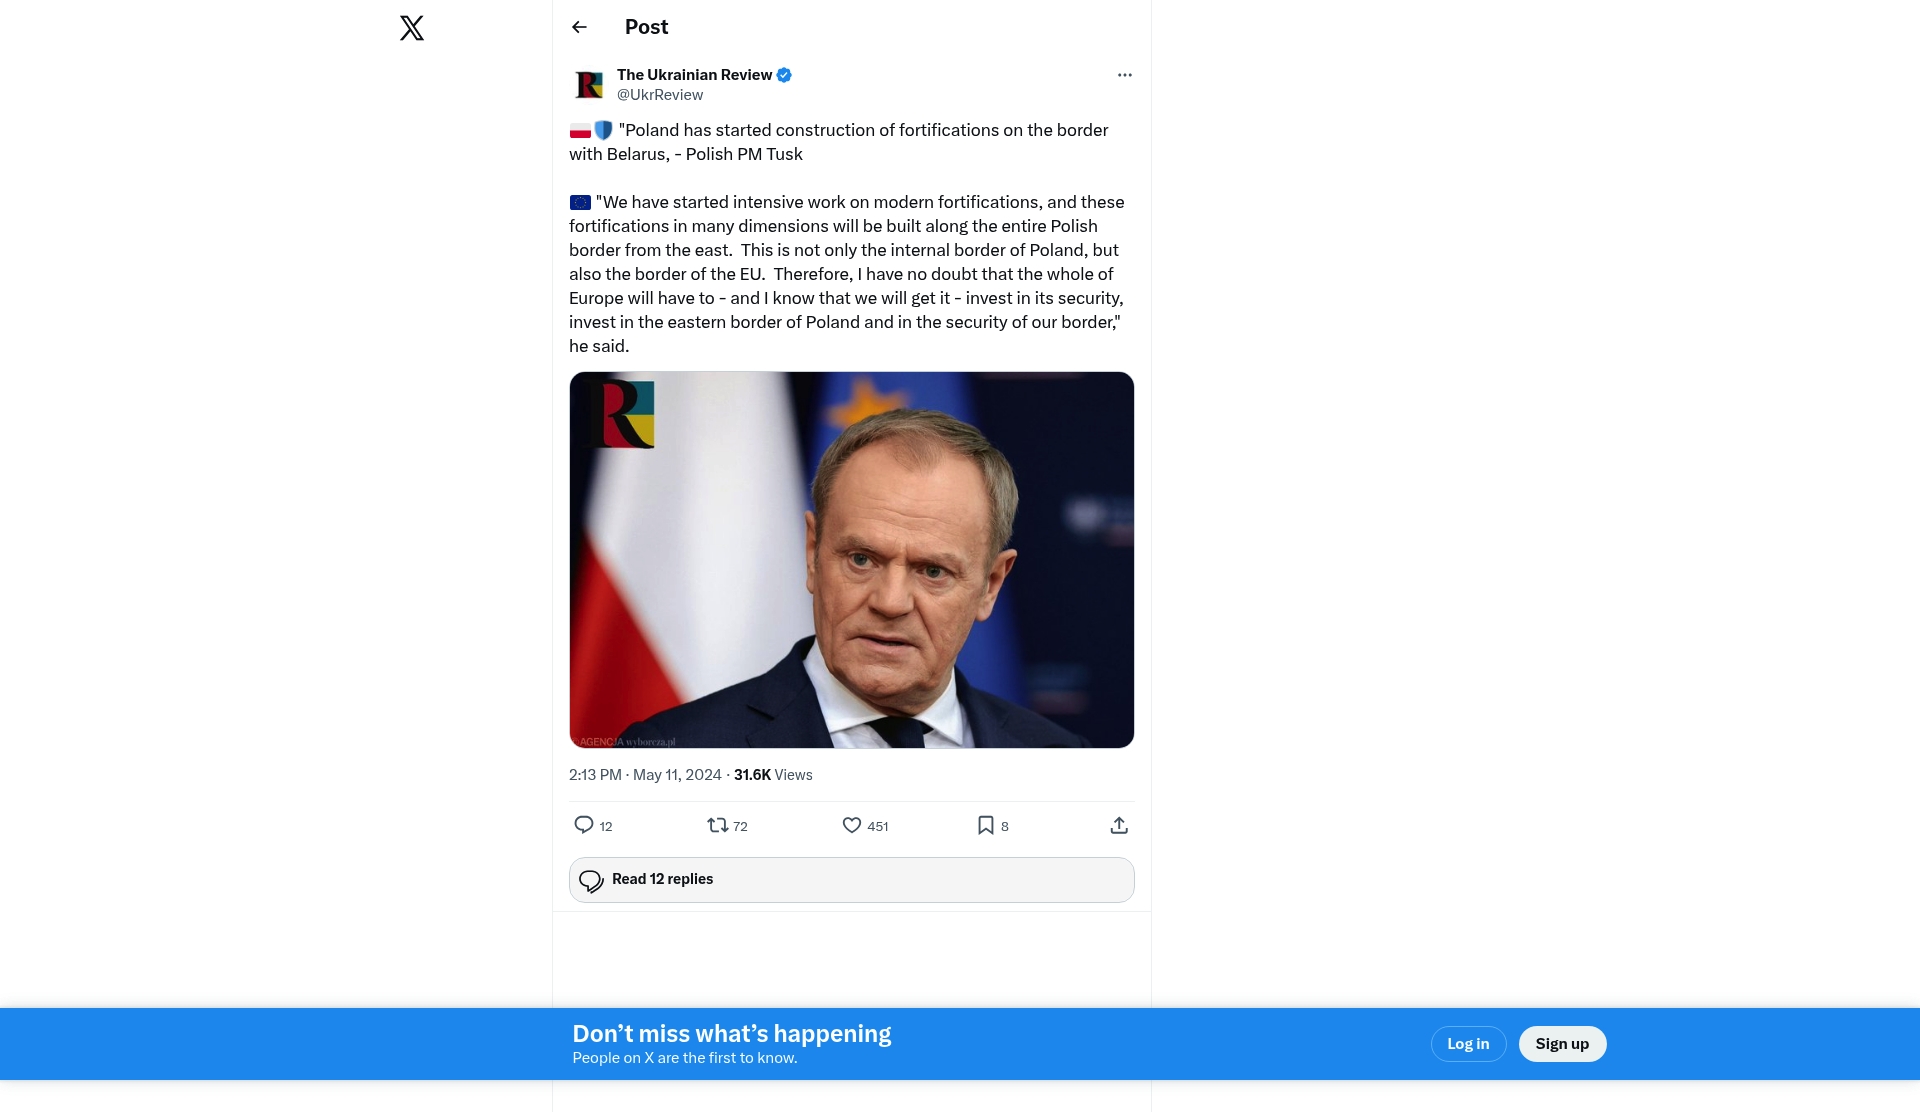The image size is (1920, 1112).
Task: Click the Sign up button
Action: tap(1562, 1044)
